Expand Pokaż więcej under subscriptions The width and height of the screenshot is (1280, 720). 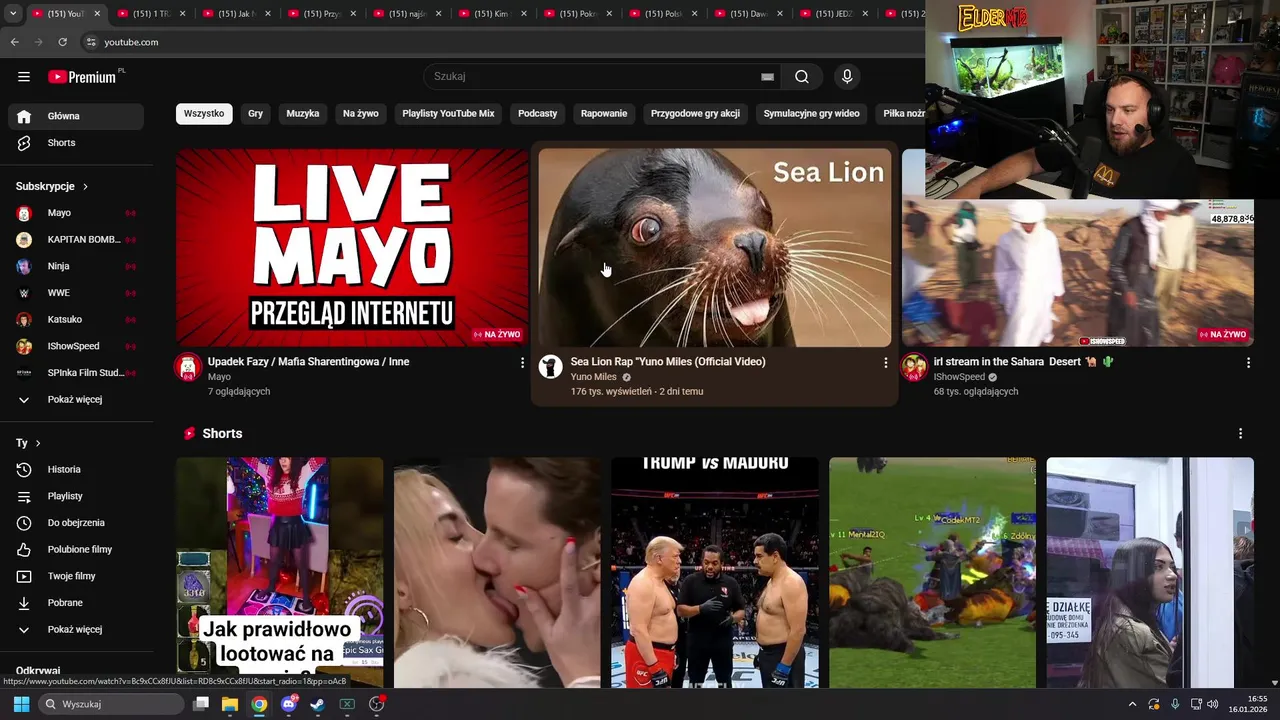pyautogui.click(x=76, y=399)
